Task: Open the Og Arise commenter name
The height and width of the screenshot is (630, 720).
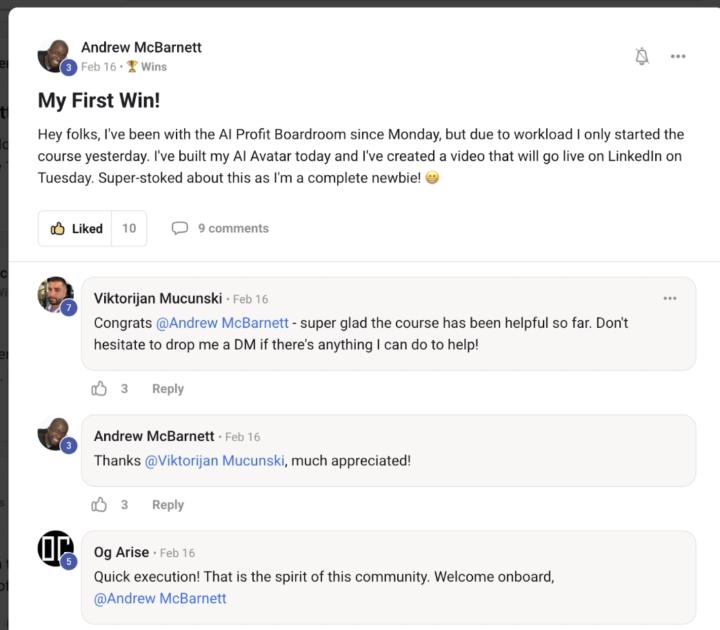Action: click(121, 552)
